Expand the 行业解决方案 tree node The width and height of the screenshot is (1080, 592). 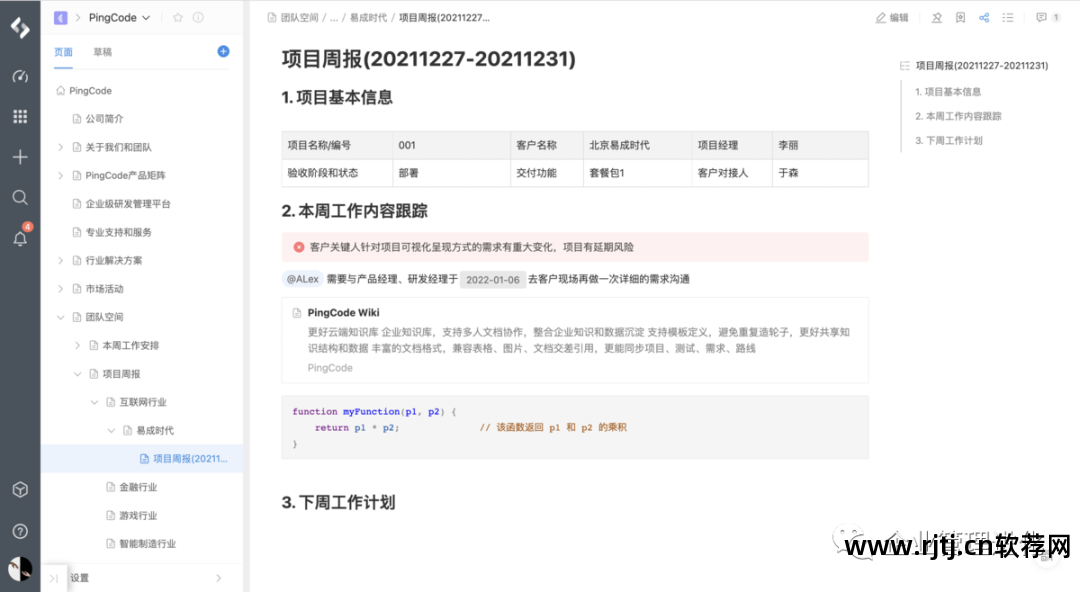(x=61, y=261)
